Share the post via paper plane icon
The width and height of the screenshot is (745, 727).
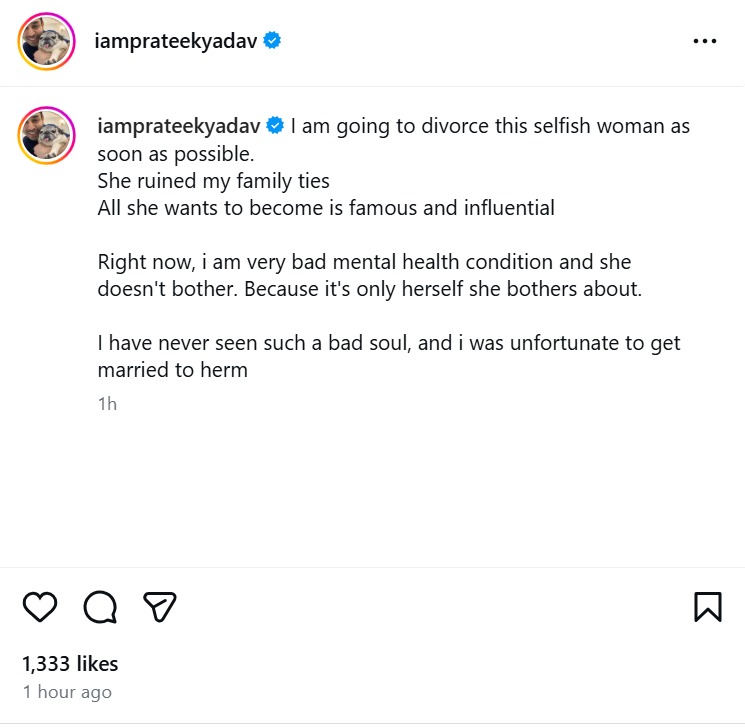pos(160,606)
